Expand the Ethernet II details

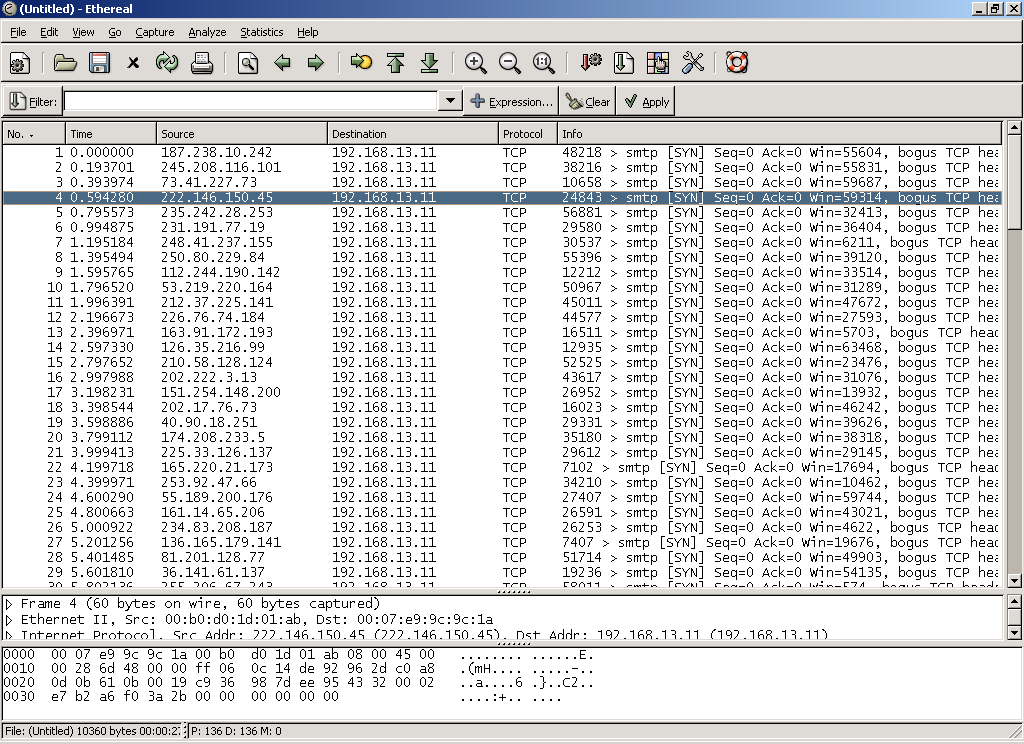coord(9,620)
